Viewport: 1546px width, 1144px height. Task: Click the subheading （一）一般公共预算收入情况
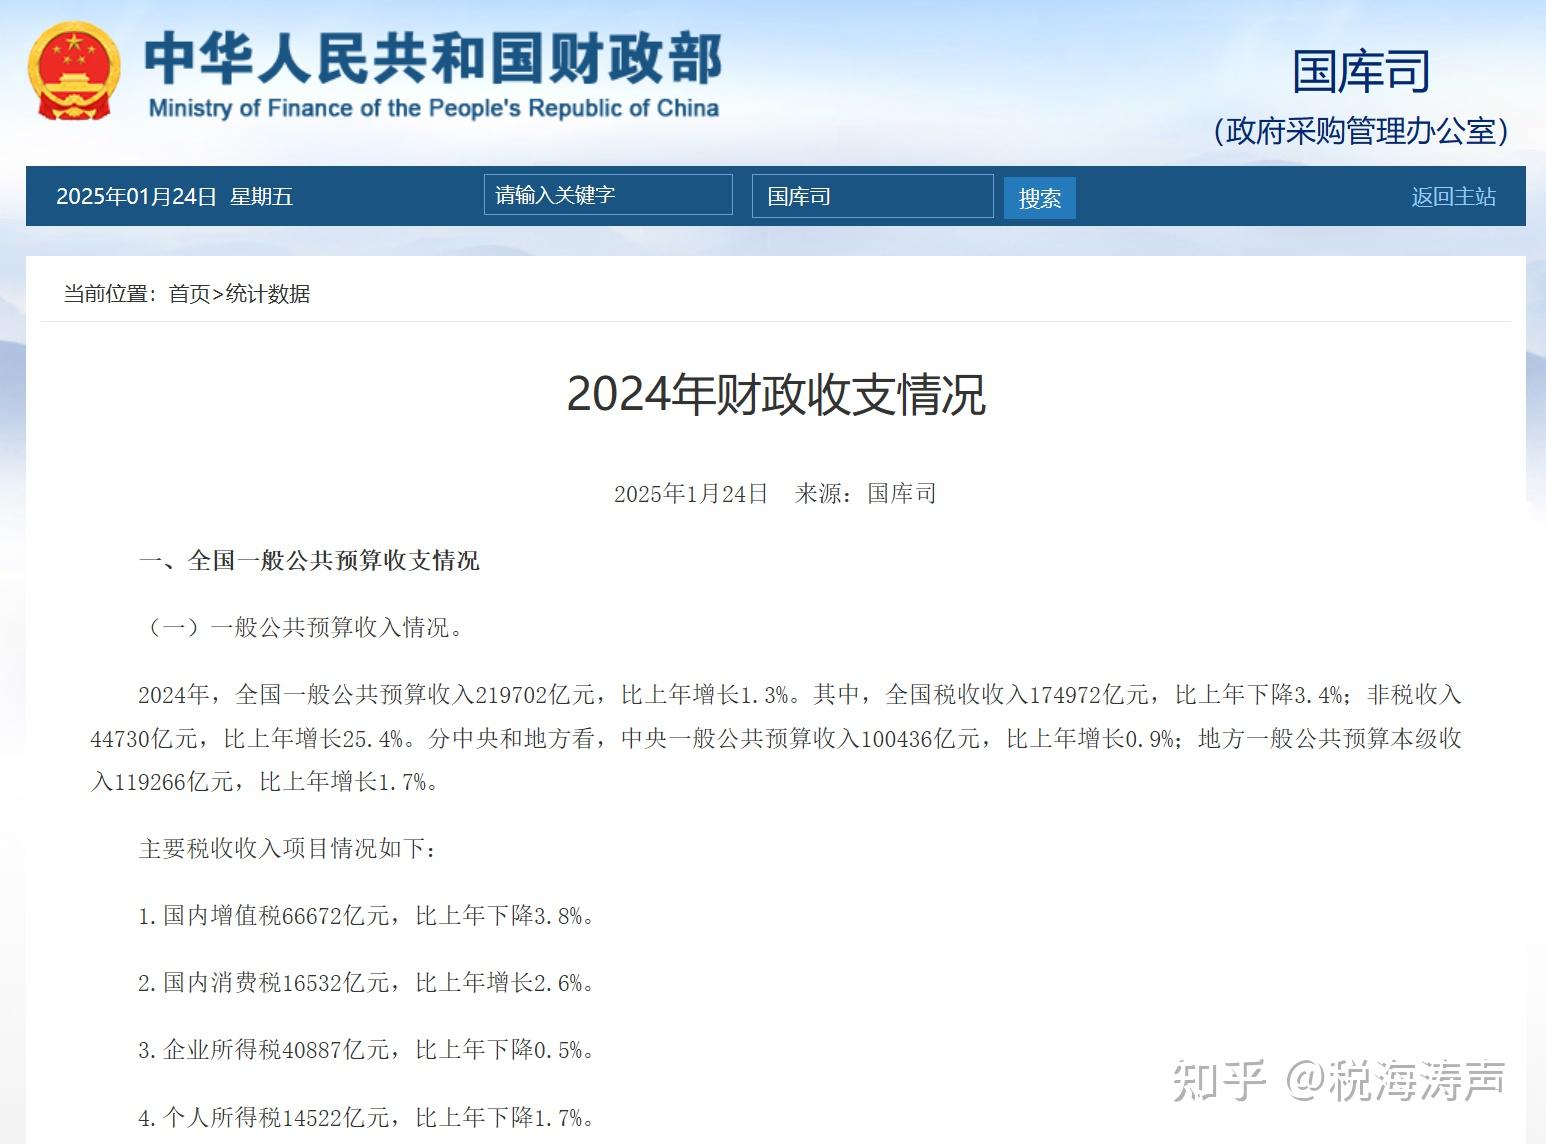pyautogui.click(x=305, y=627)
